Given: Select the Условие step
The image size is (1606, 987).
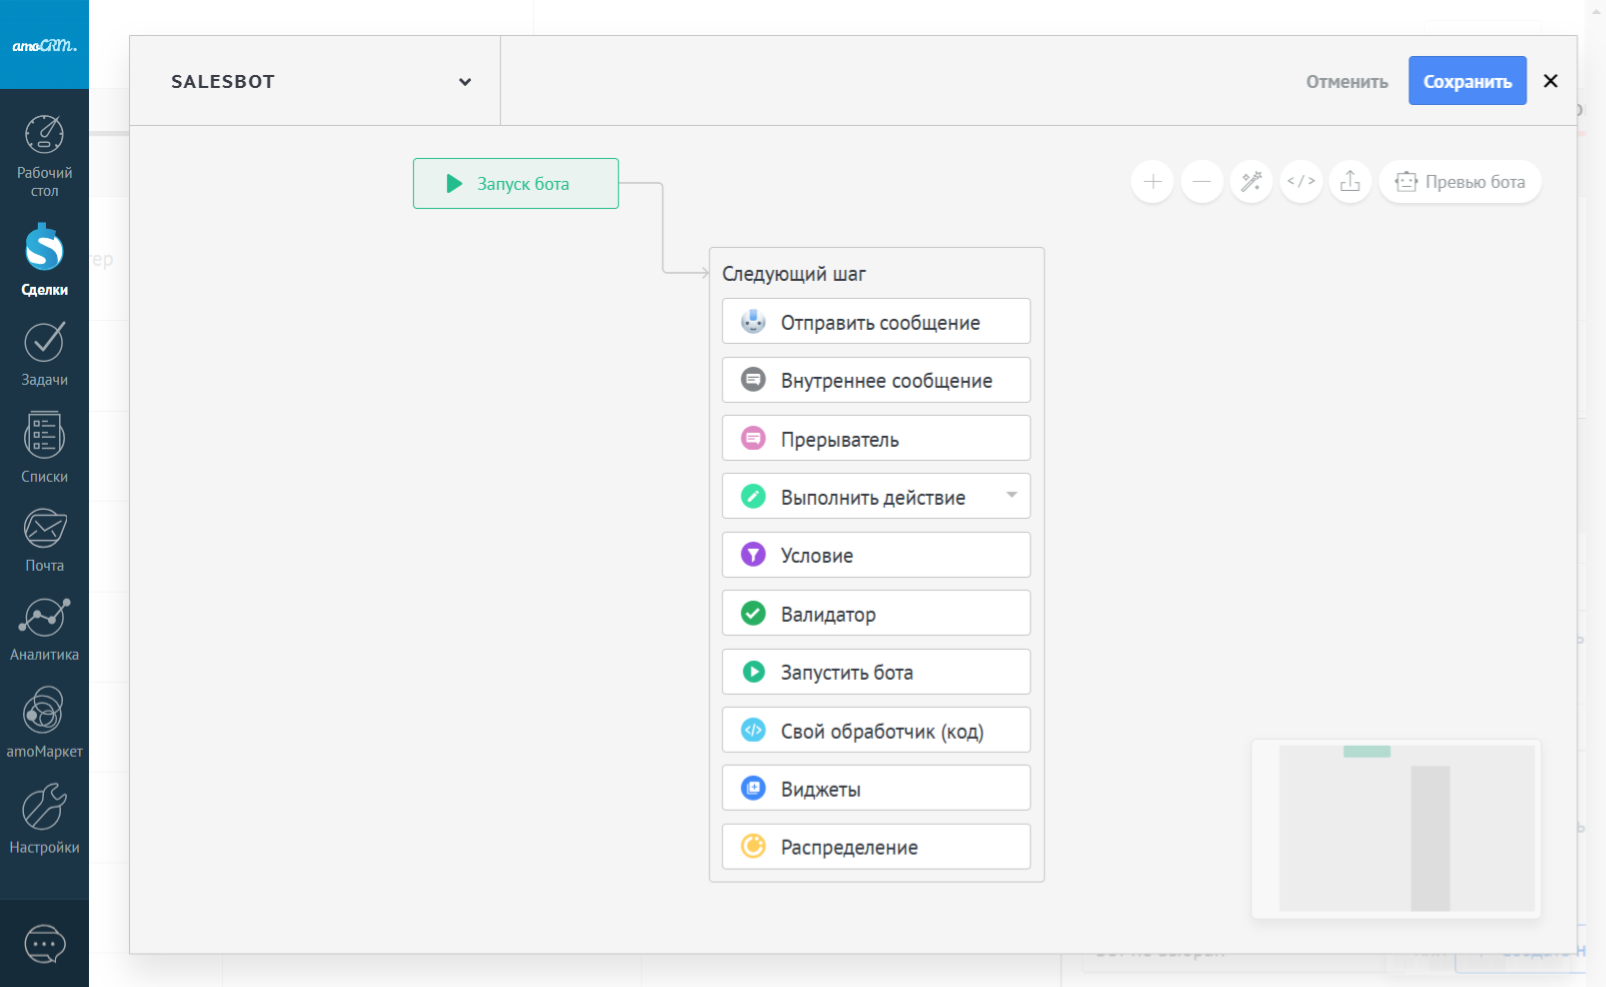Looking at the screenshot, I should [x=876, y=555].
